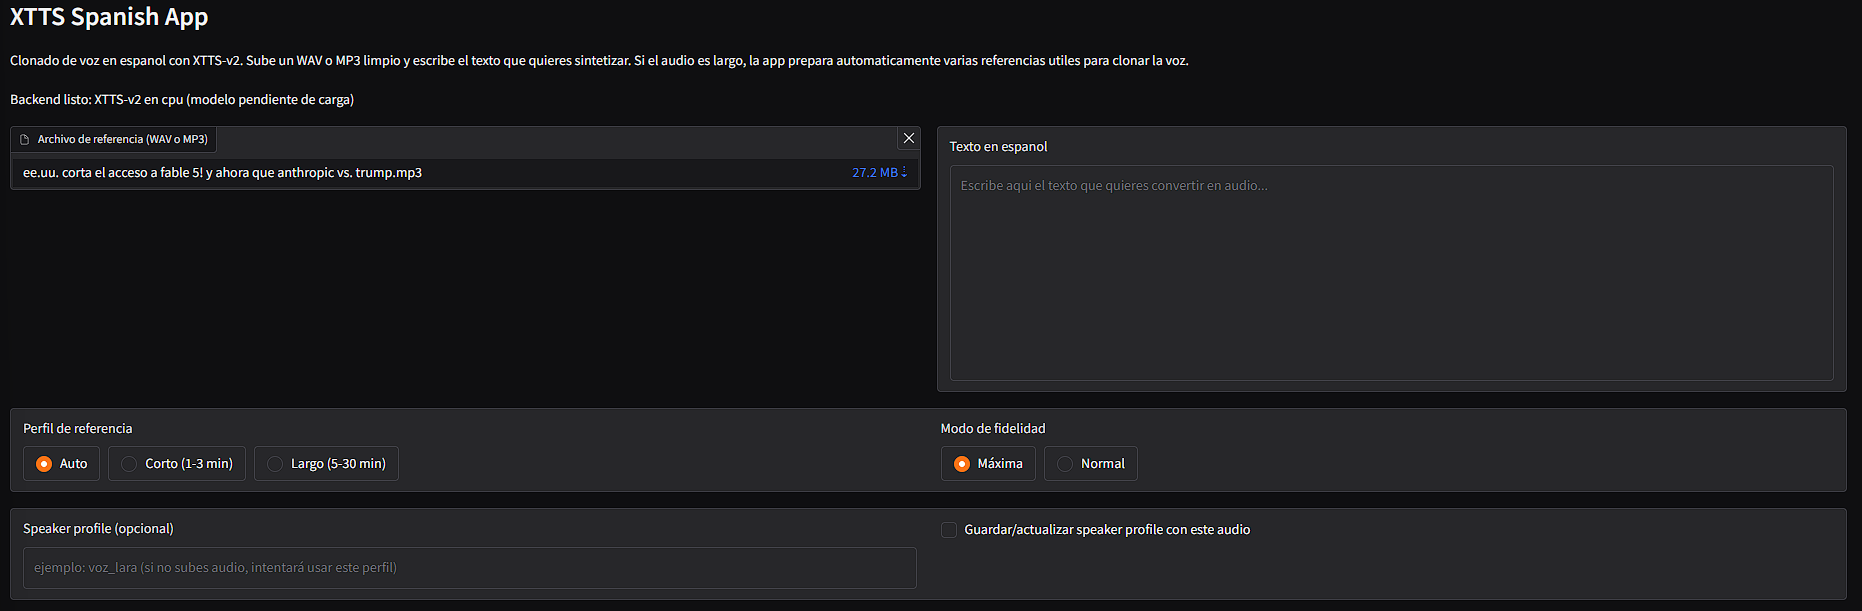Click the Archivo de referencia label
The image size is (1862, 611).
122,140
